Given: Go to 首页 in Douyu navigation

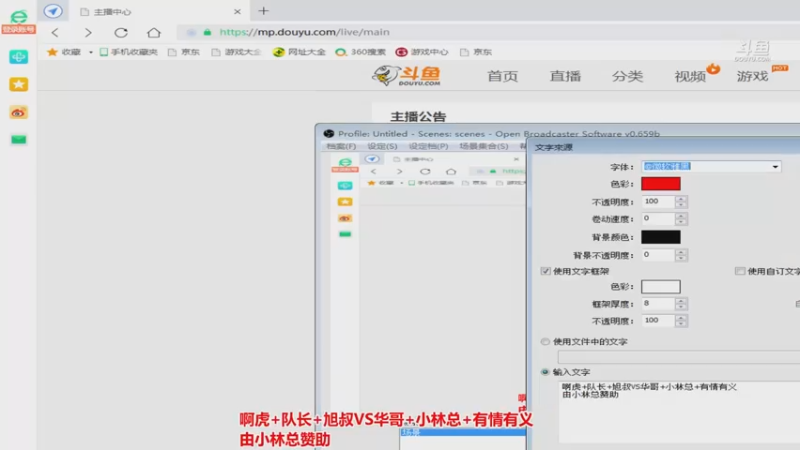Looking at the screenshot, I should point(503,77).
